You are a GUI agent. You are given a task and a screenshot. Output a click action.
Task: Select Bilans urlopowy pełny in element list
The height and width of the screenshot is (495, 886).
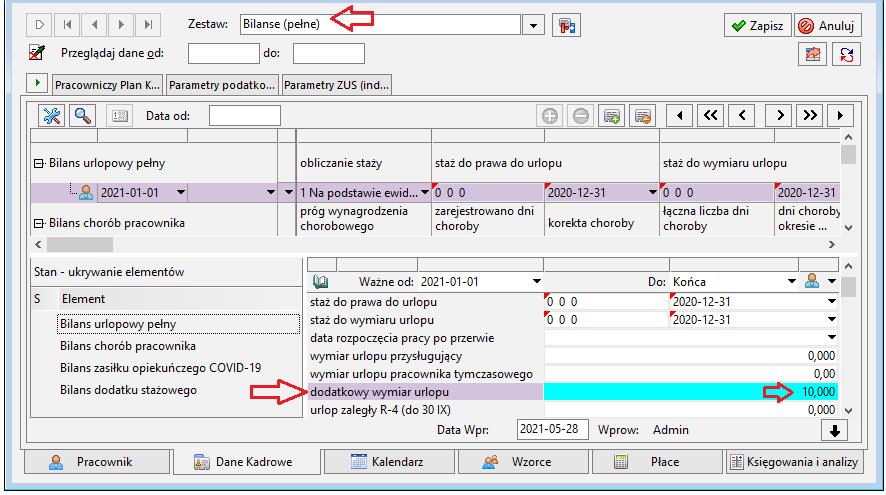point(179,324)
